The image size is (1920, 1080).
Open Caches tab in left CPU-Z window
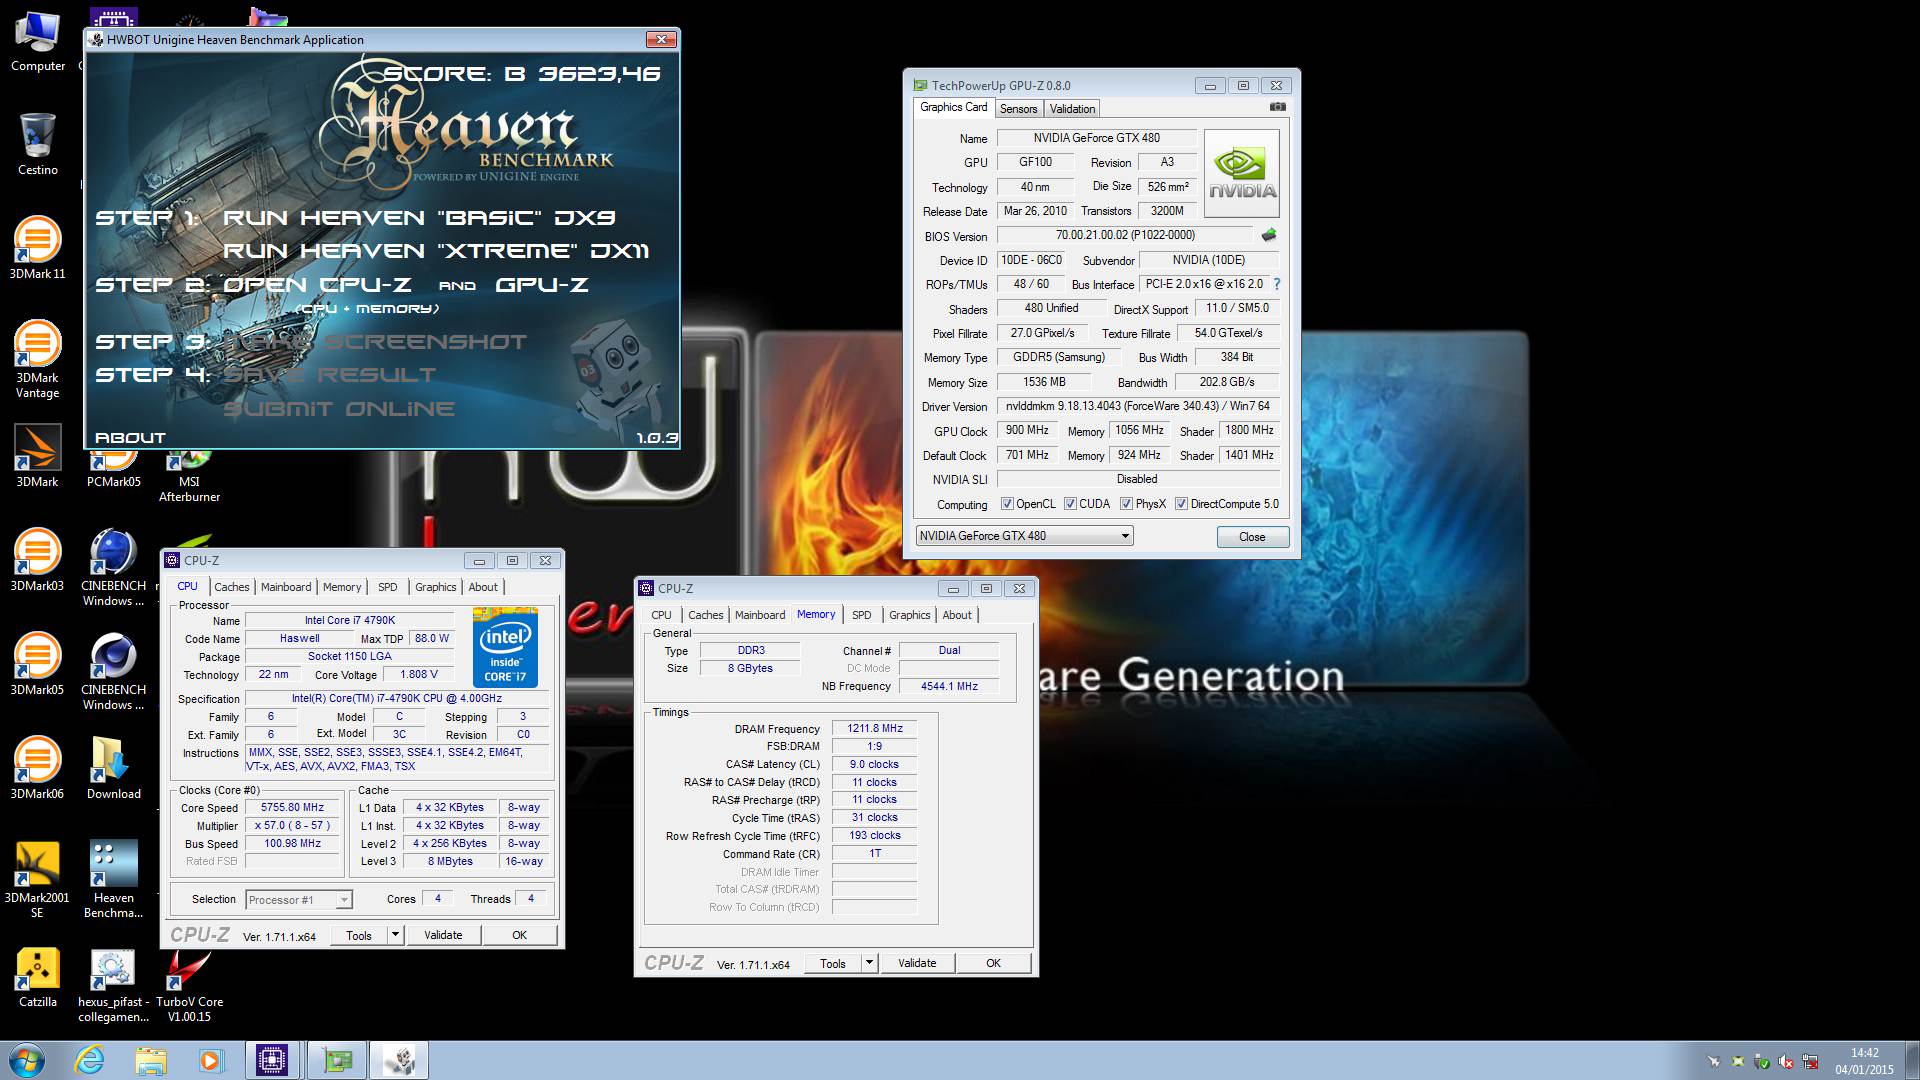coord(231,587)
